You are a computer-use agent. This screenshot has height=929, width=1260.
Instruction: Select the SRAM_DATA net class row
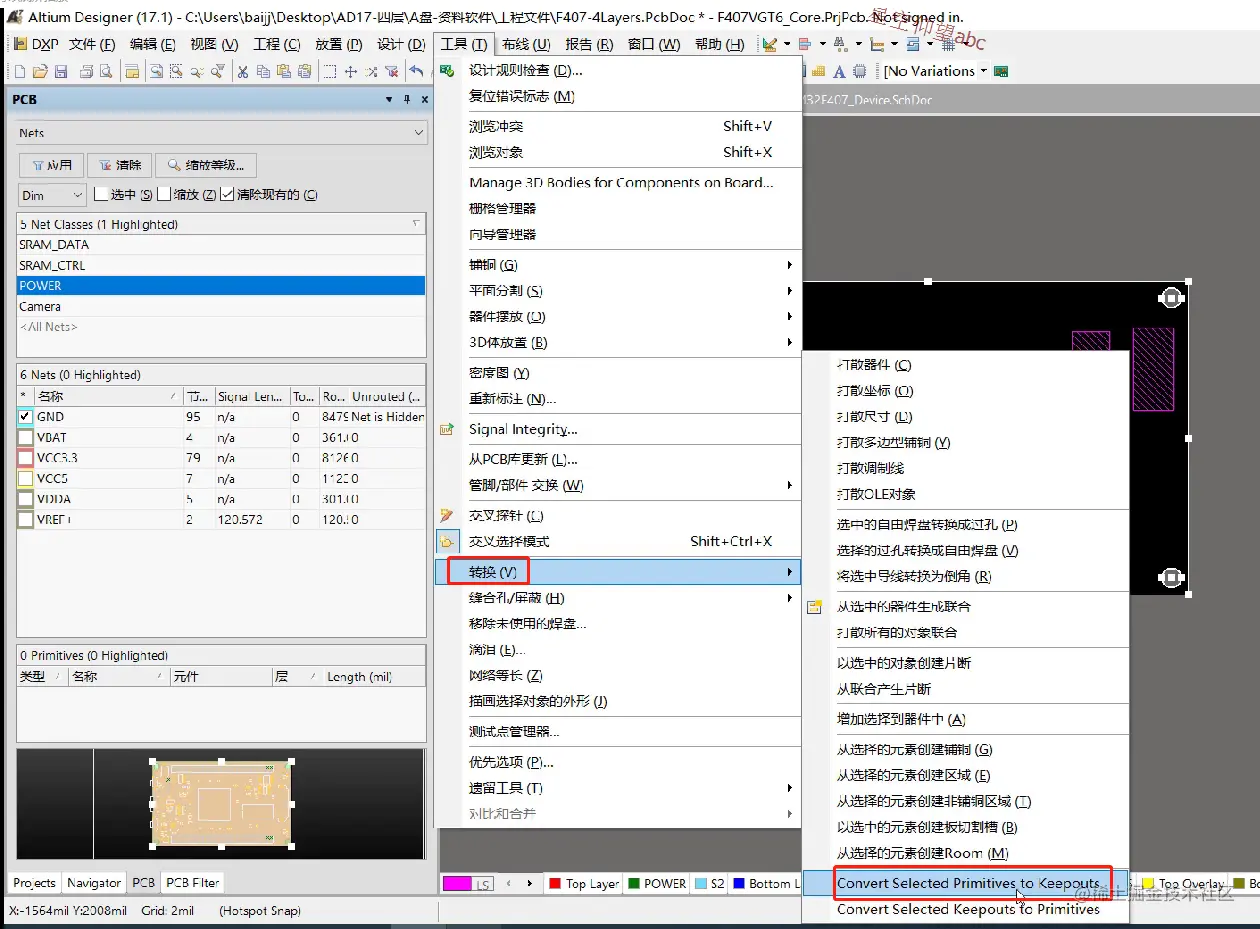(x=221, y=244)
